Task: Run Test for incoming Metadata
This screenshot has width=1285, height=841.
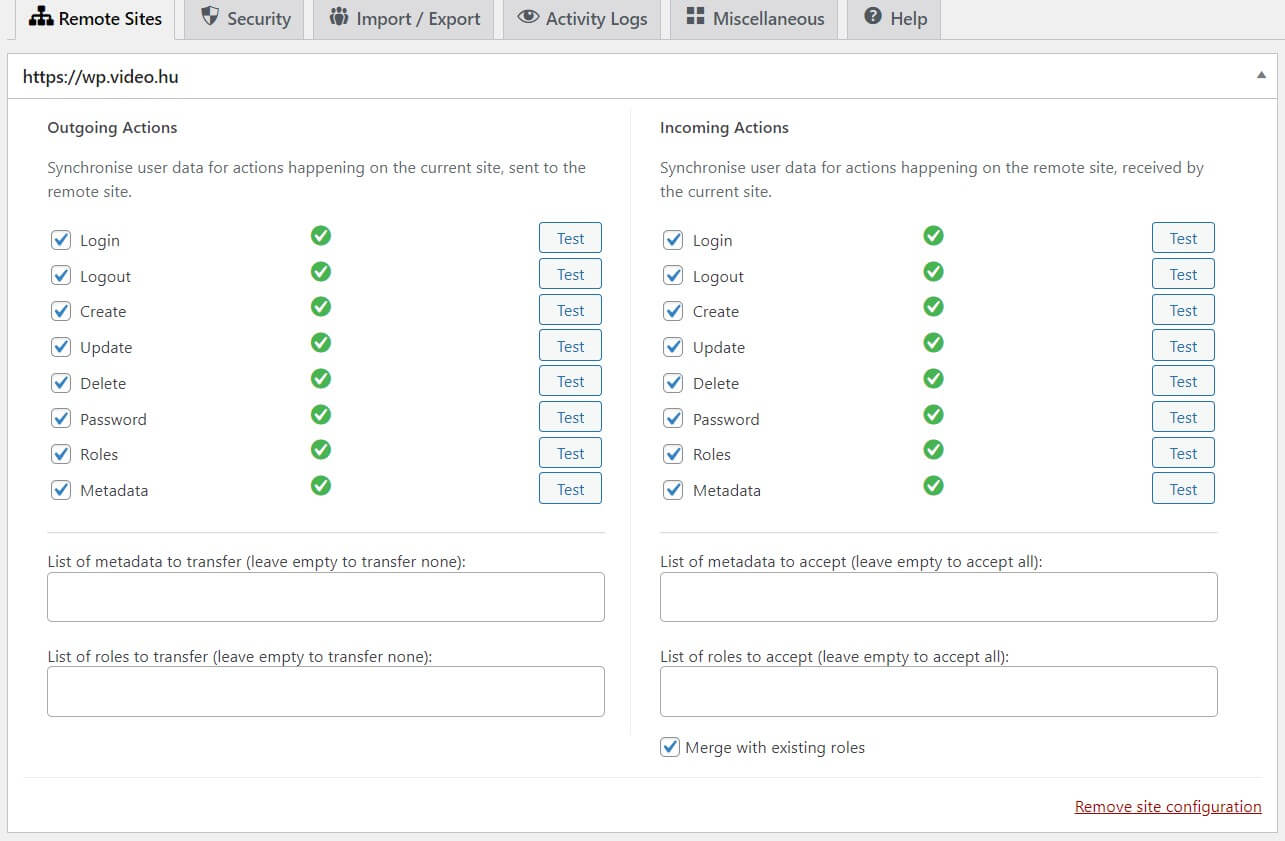Action: [1183, 489]
